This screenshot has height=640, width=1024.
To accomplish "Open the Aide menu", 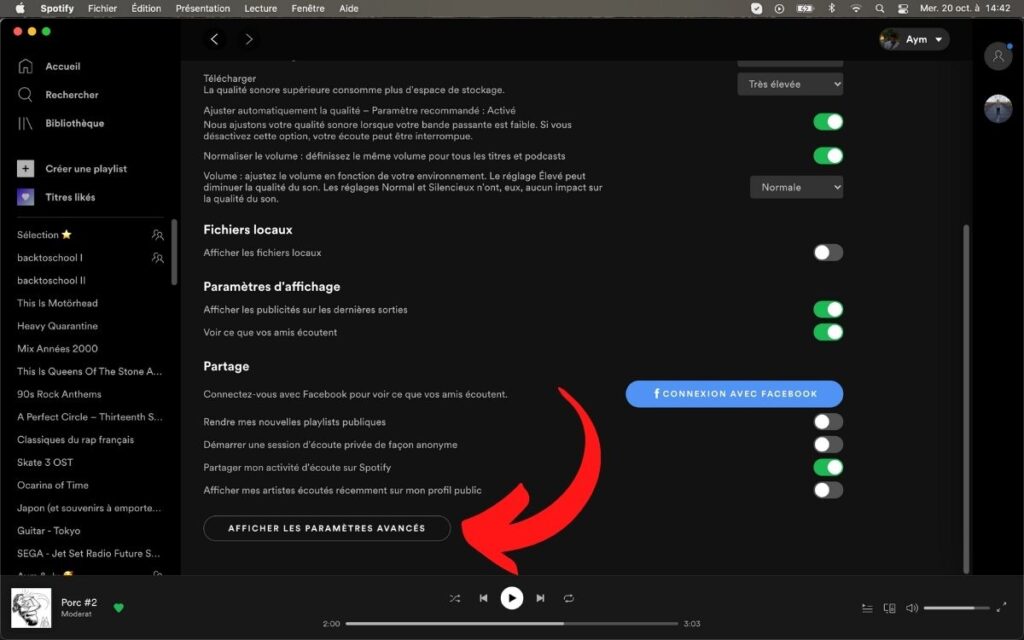I will (x=349, y=8).
